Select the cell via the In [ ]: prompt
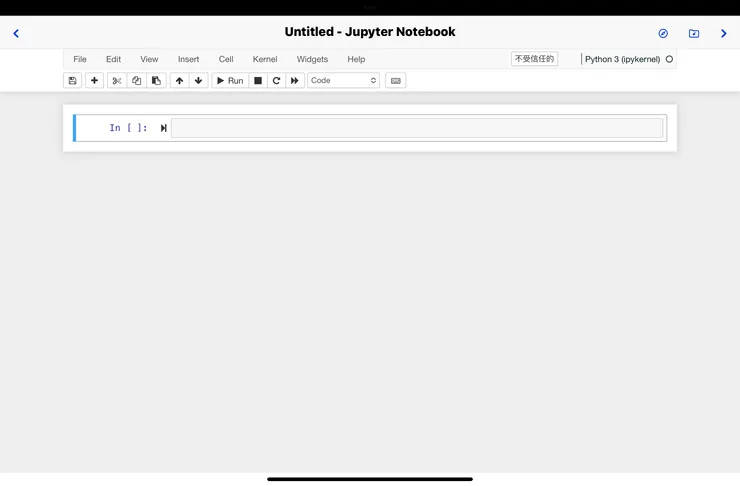This screenshot has height=486, width=740. click(x=128, y=128)
